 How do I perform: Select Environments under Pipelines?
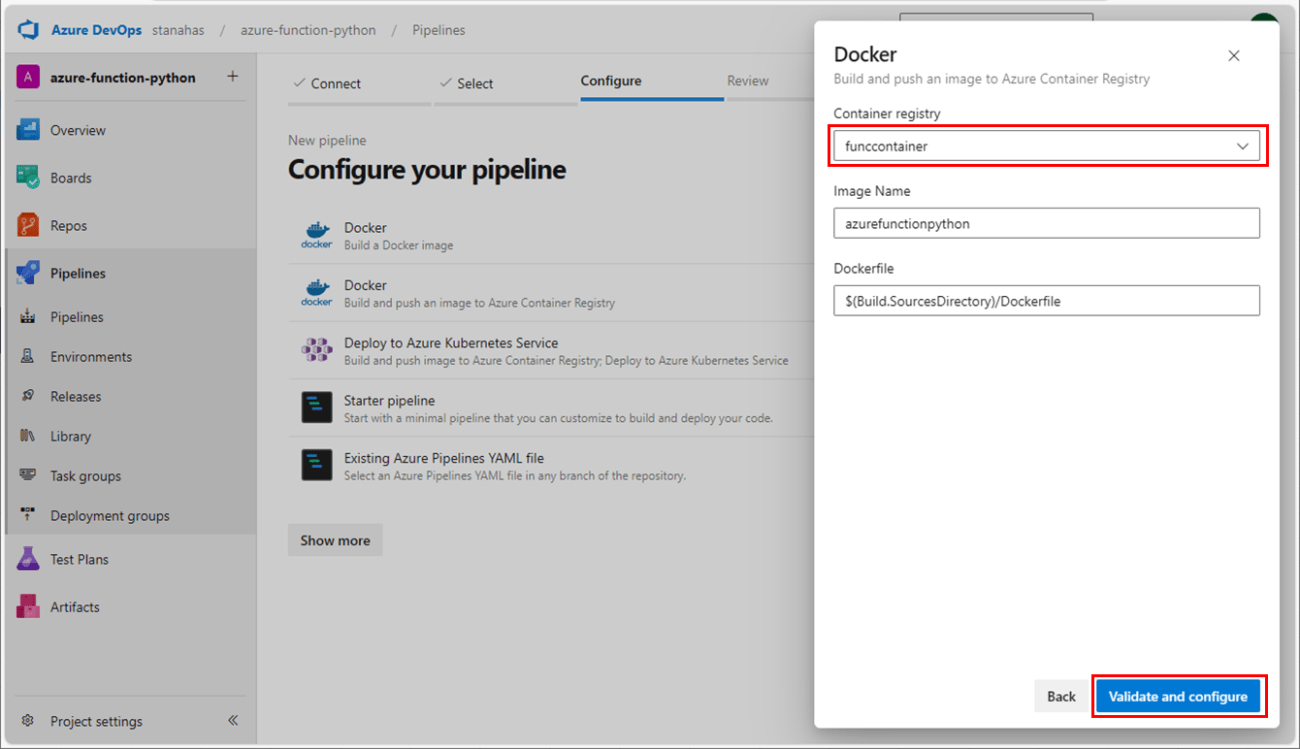pos(91,357)
